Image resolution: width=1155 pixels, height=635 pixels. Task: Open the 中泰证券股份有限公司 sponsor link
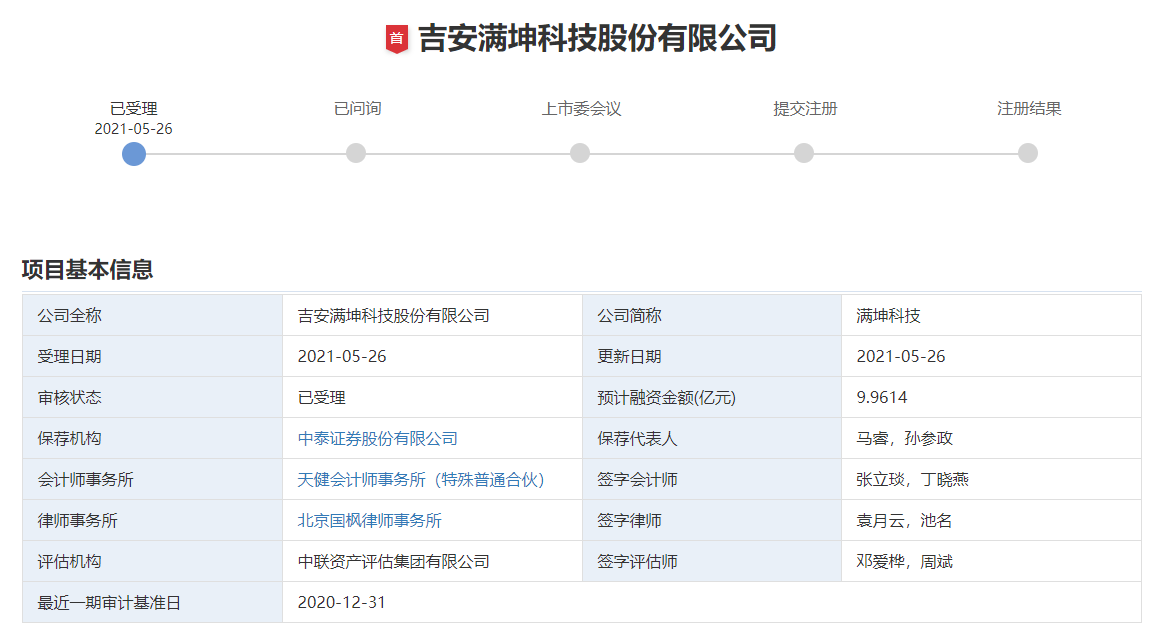point(377,438)
